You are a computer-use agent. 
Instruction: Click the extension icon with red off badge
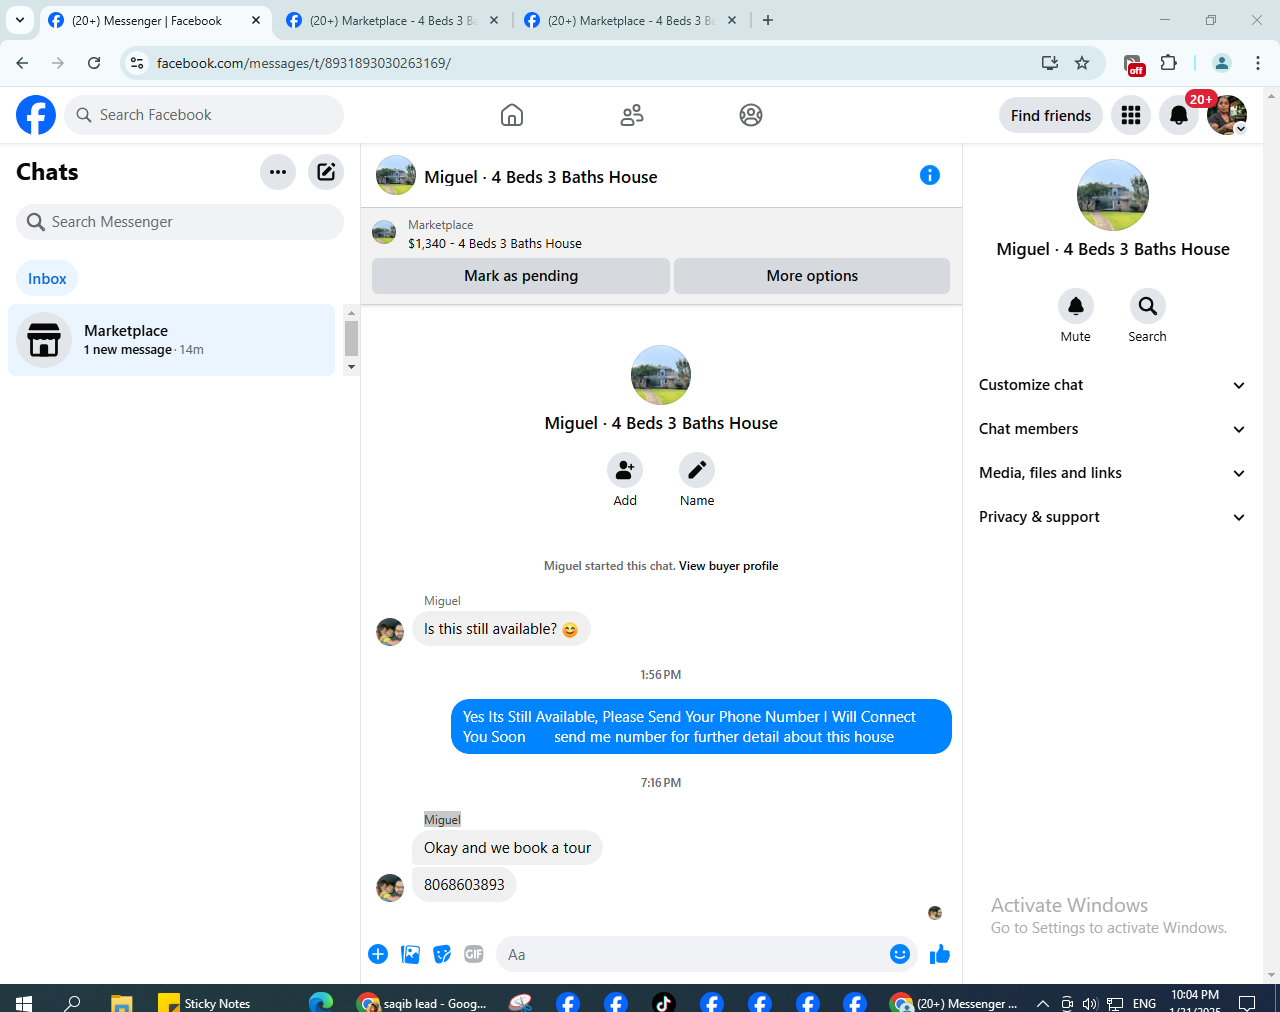pos(1134,65)
